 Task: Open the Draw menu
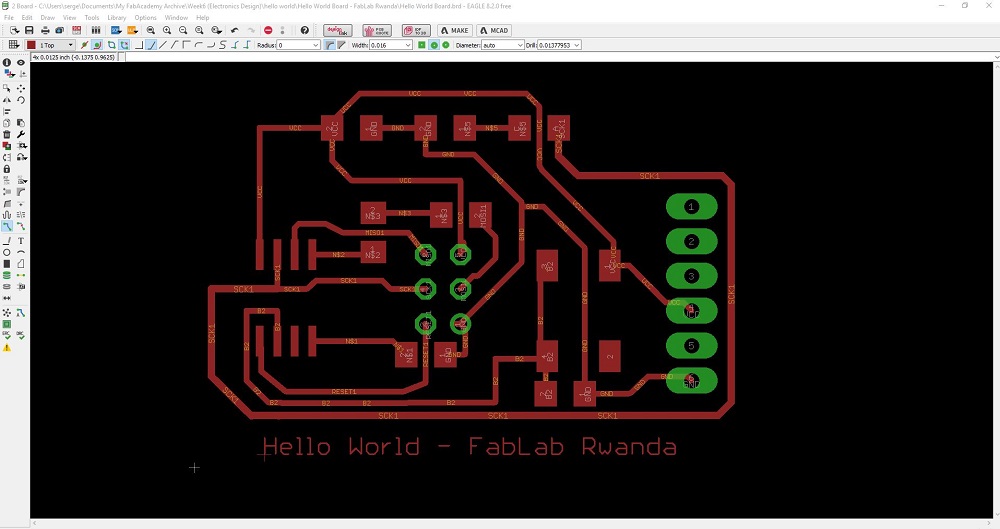coord(47,17)
